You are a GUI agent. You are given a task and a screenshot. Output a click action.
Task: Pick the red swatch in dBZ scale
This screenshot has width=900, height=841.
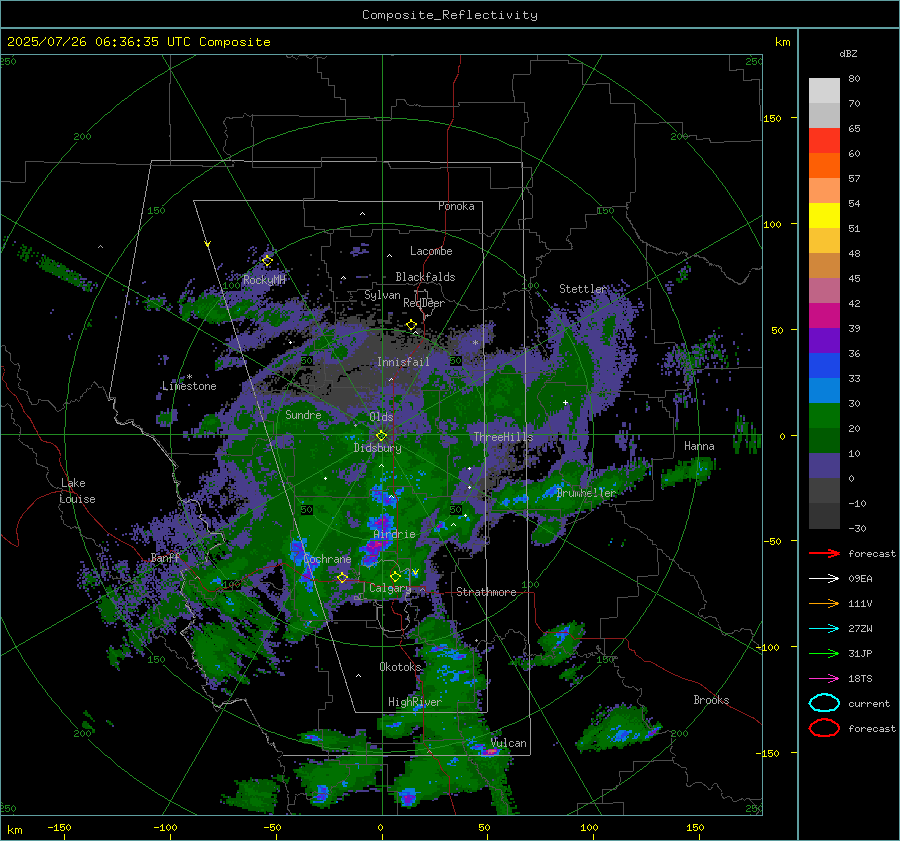[824, 141]
